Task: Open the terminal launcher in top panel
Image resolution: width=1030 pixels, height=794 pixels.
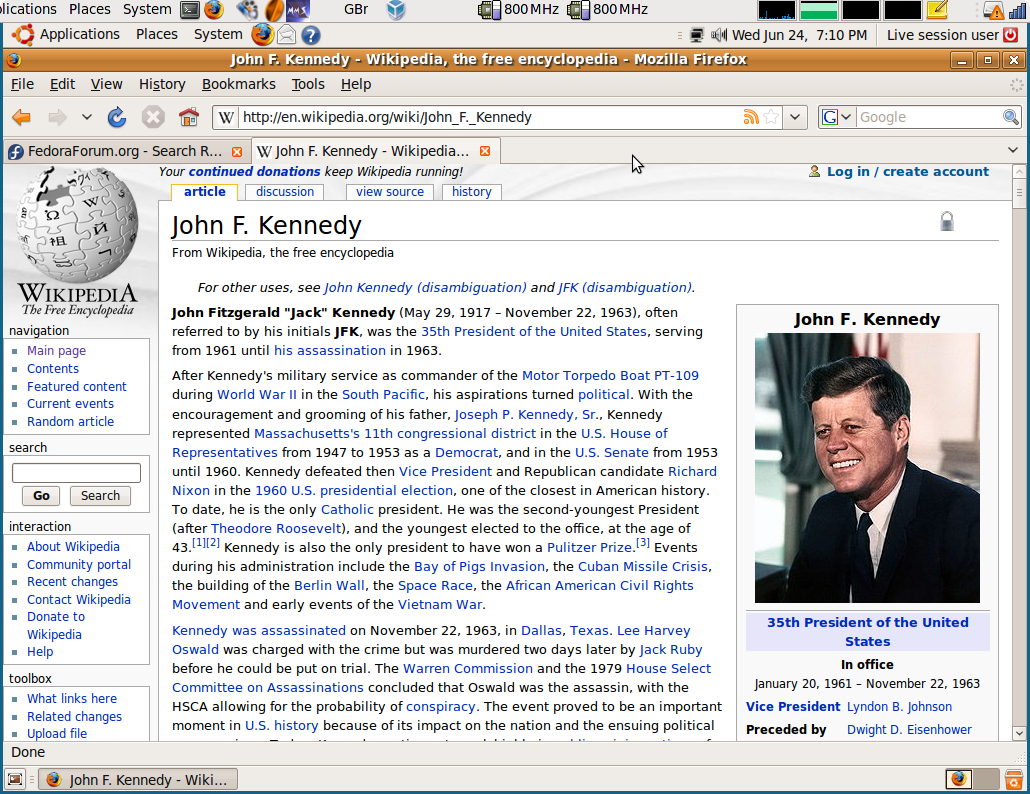Action: coord(190,9)
